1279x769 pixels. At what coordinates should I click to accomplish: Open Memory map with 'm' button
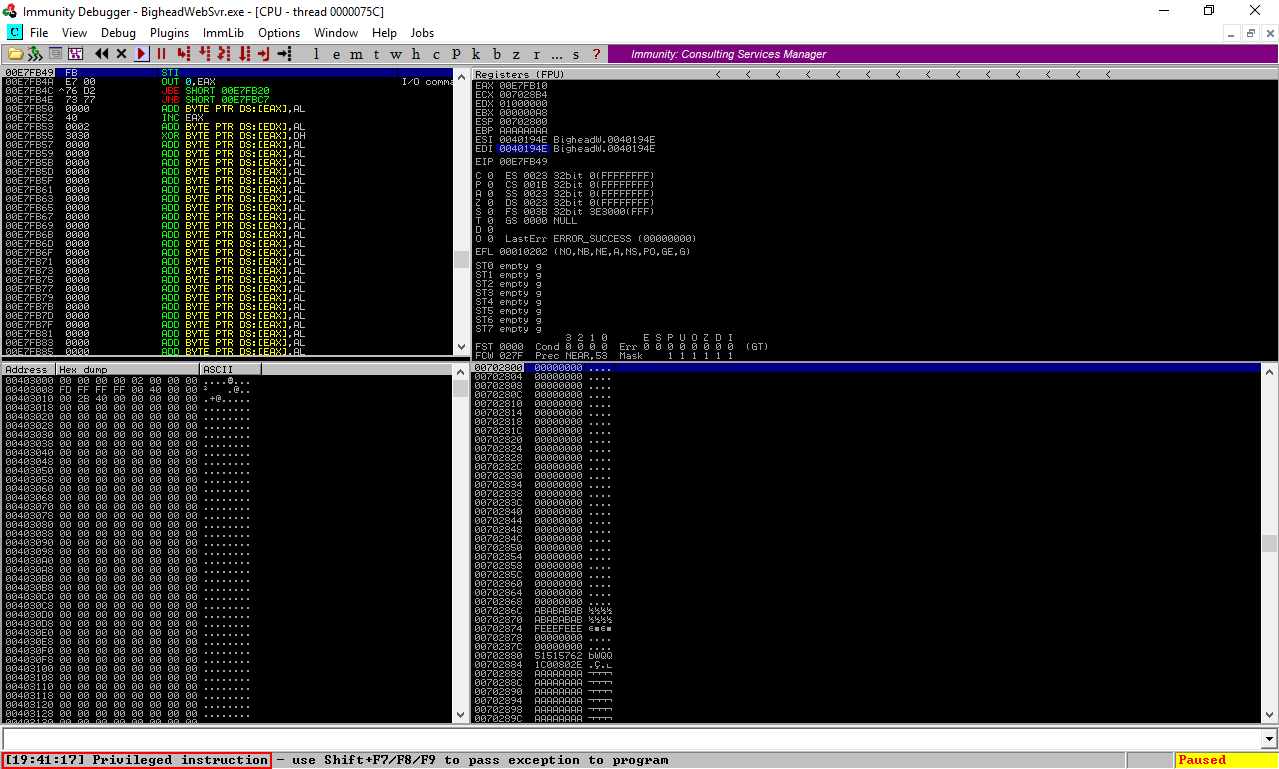[356, 54]
